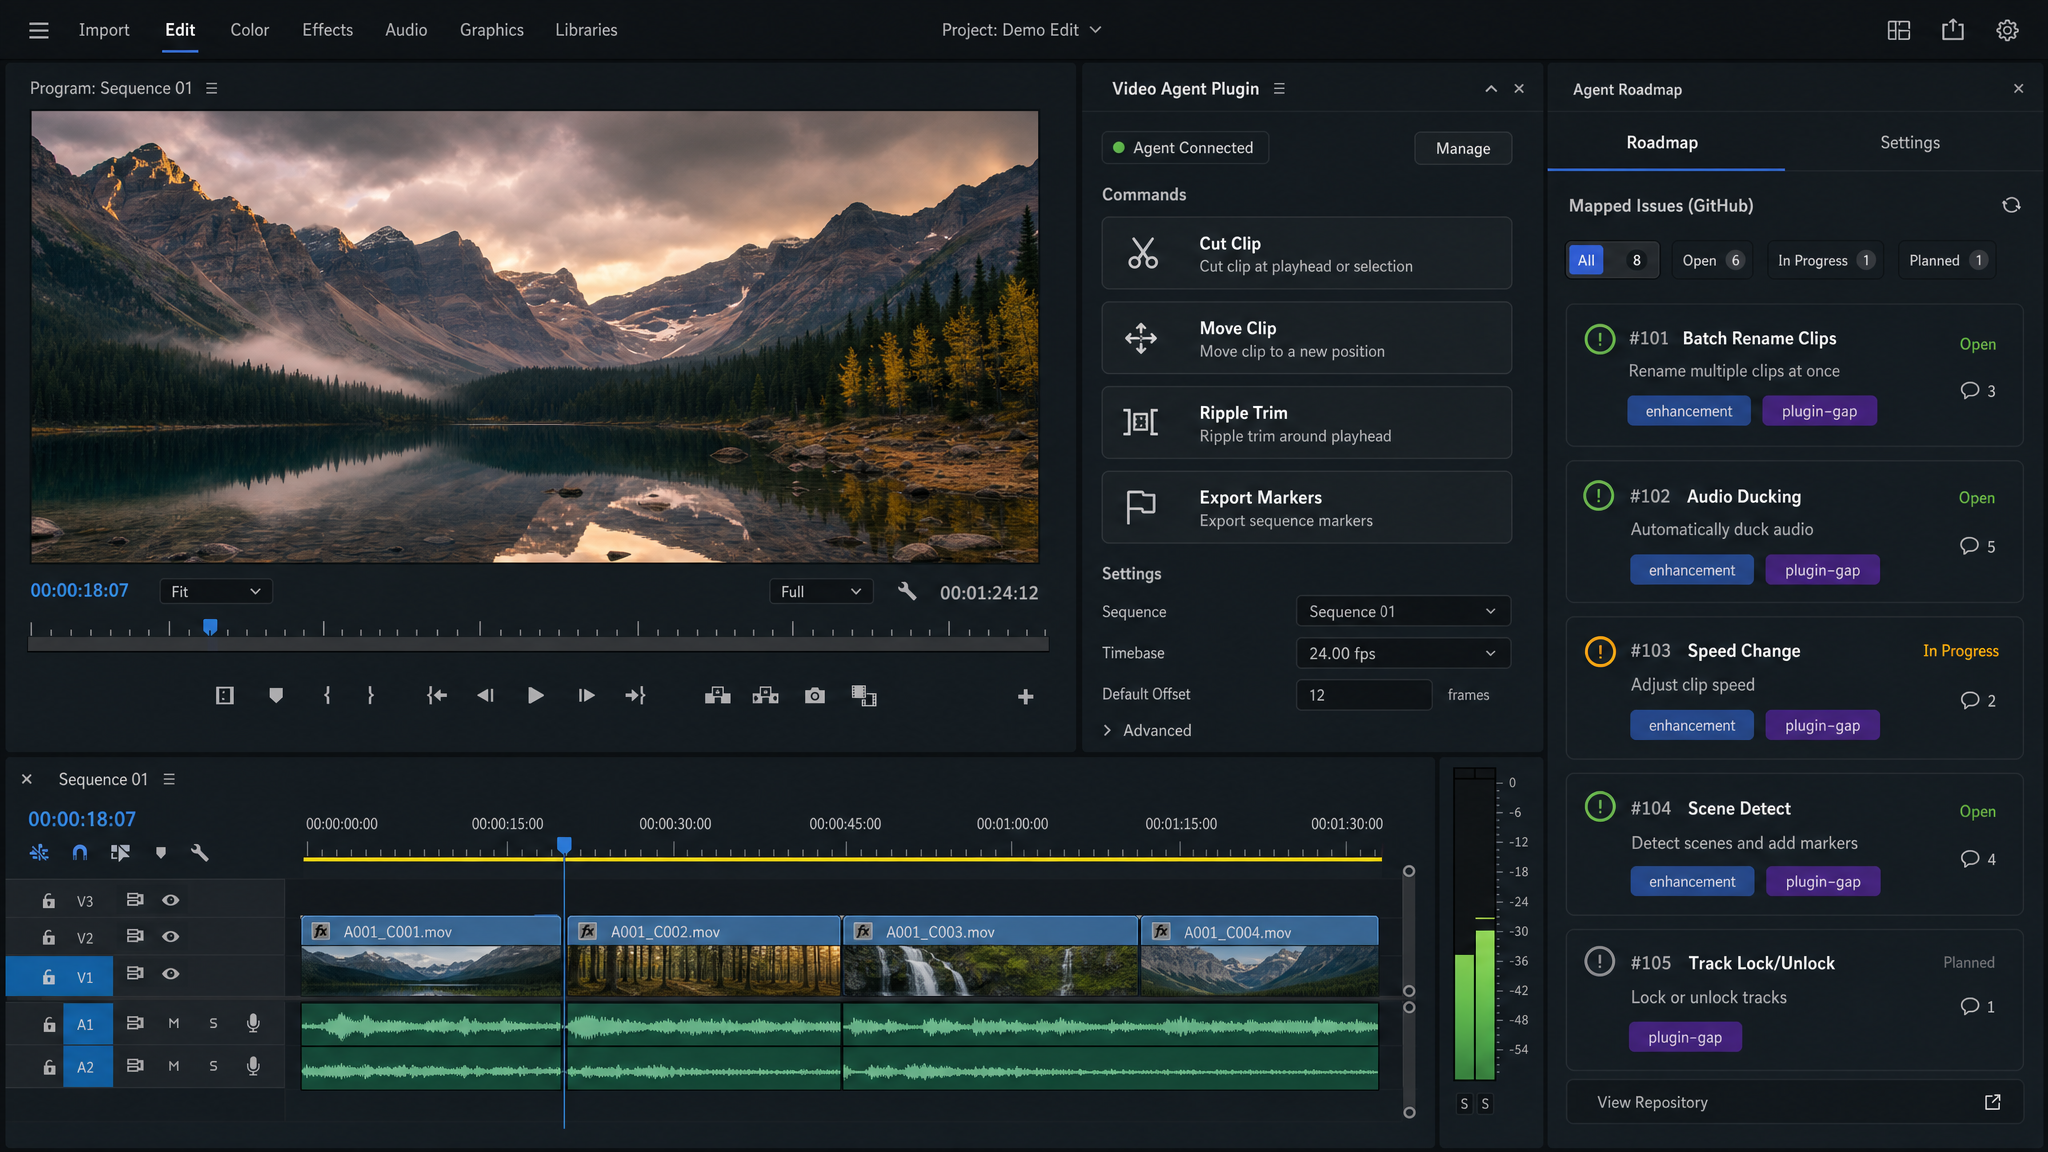Mute audio track A1
The width and height of the screenshot is (2048, 1152).
point(174,1023)
